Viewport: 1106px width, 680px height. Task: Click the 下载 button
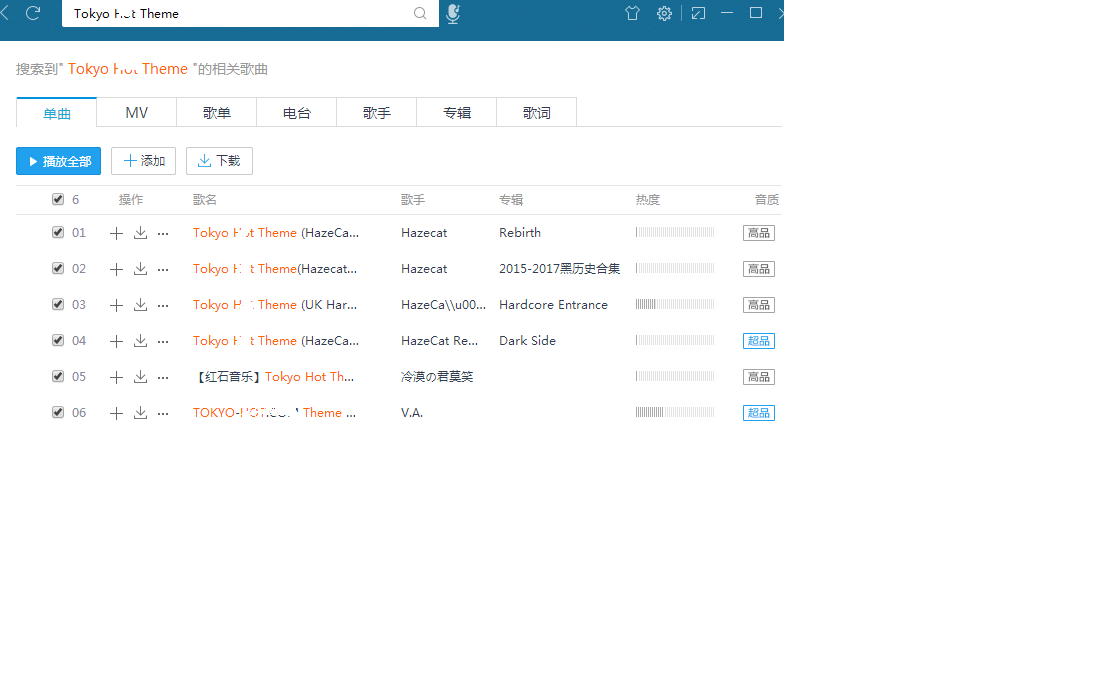[x=219, y=161]
